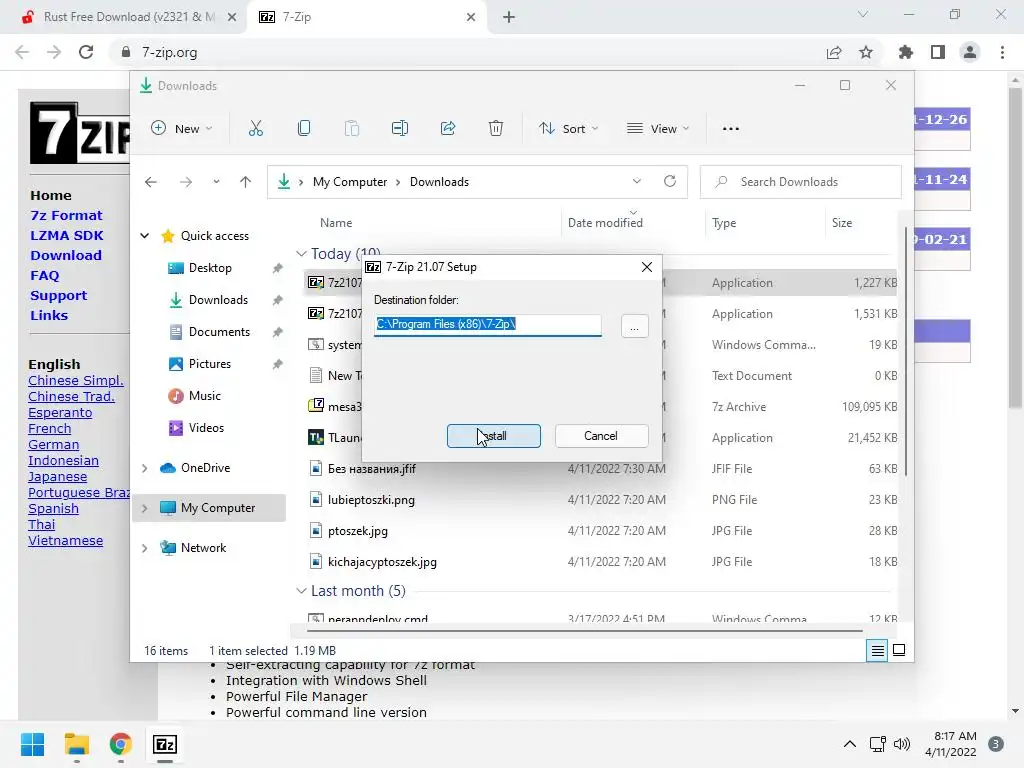Collapse the Quick access tree node
1024x768 pixels.
pos(144,236)
